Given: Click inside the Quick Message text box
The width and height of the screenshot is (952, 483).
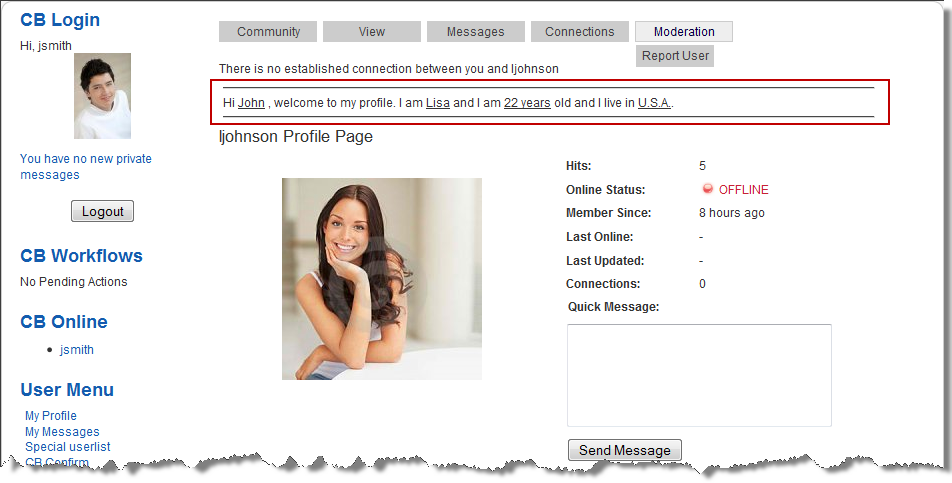Looking at the screenshot, I should (699, 375).
